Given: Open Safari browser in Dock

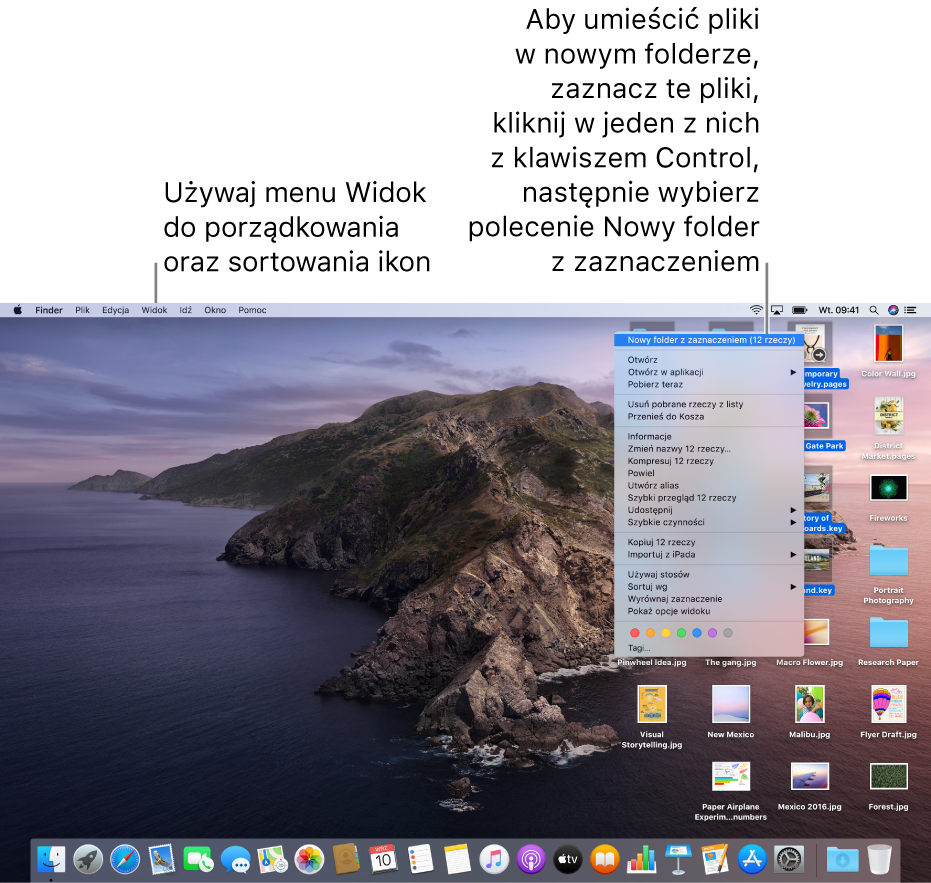Looking at the screenshot, I should (125, 859).
